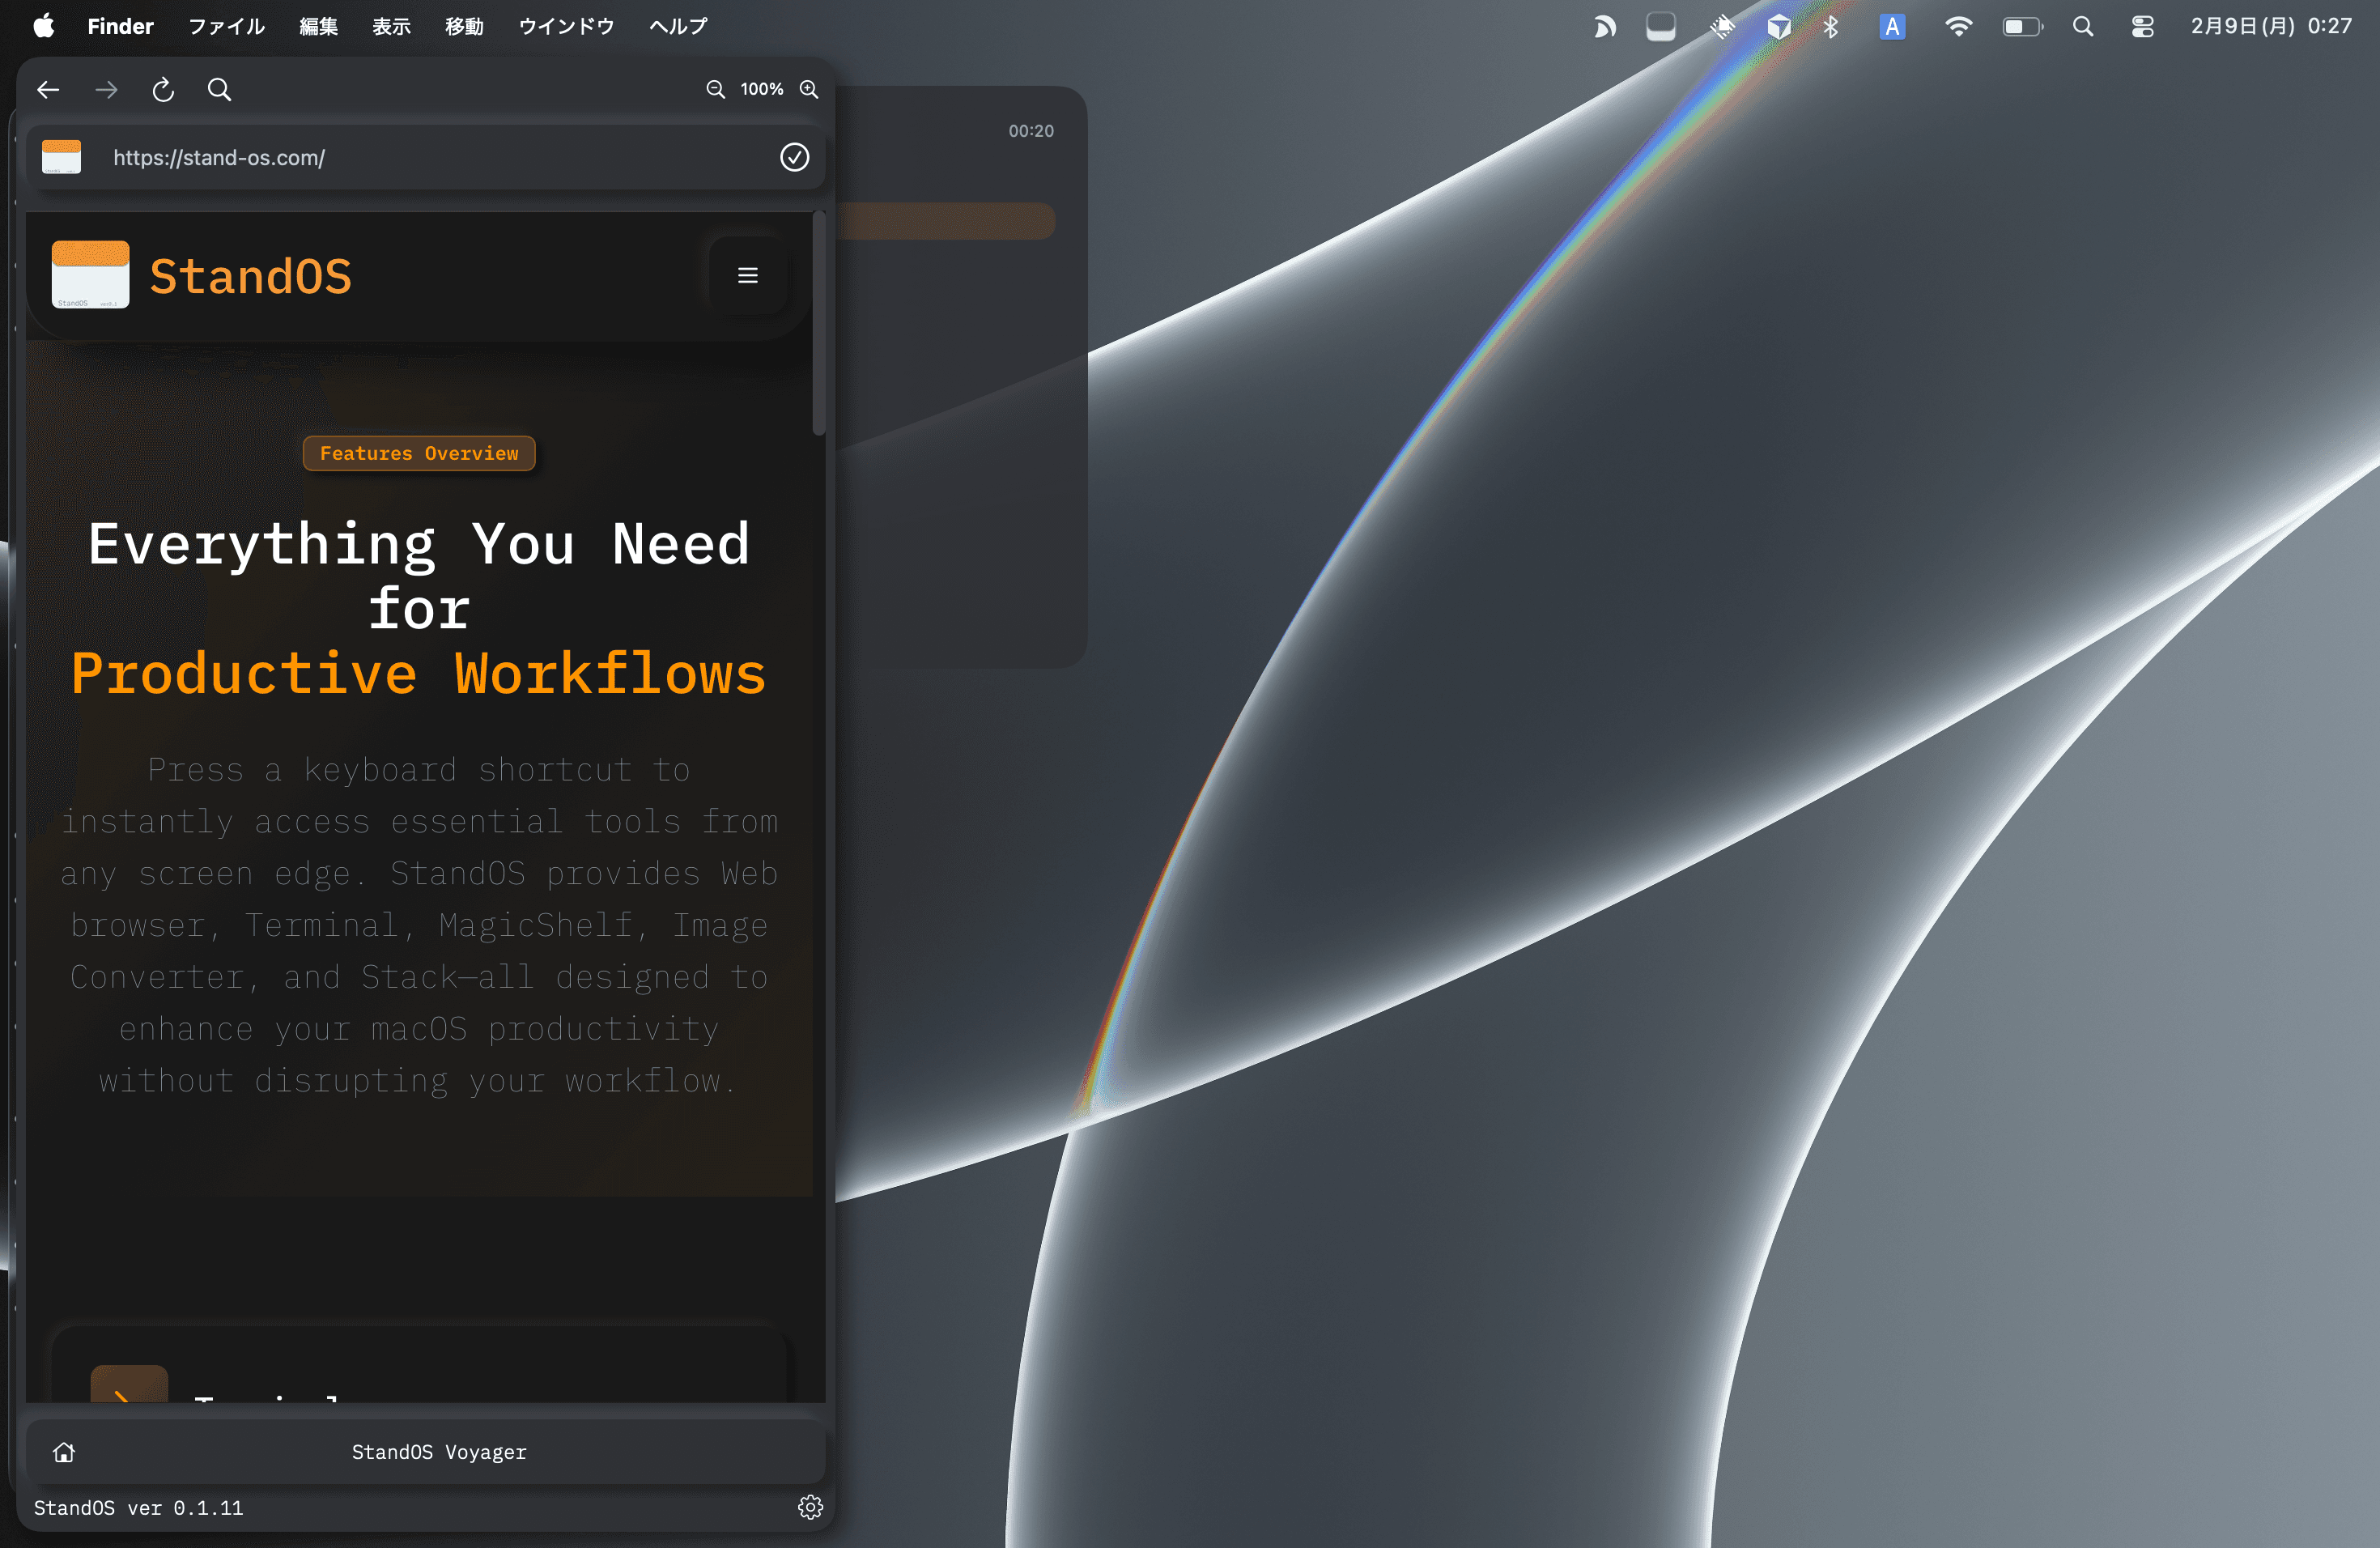Click the forward navigation arrow
This screenshot has width=2380, height=1548.
(x=106, y=89)
